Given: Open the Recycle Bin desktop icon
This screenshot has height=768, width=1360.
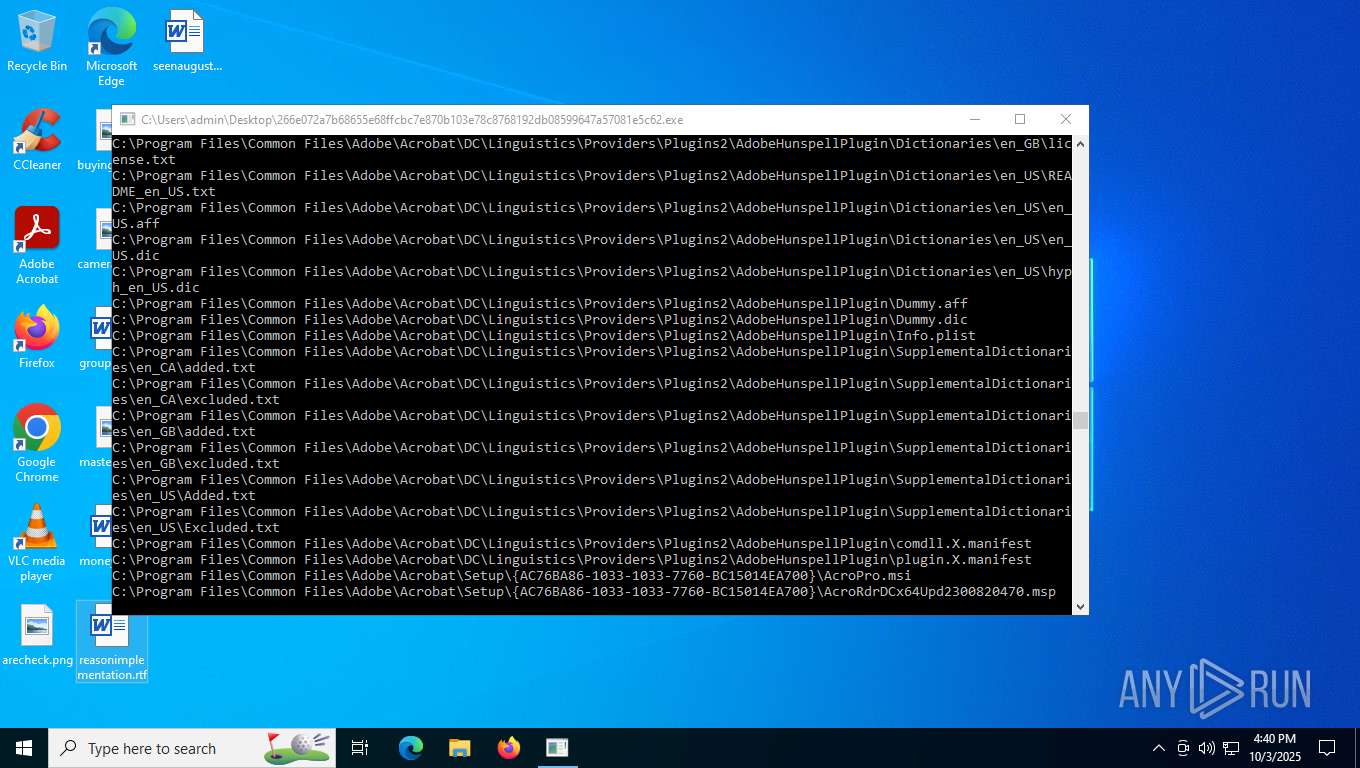Looking at the screenshot, I should (x=37, y=42).
